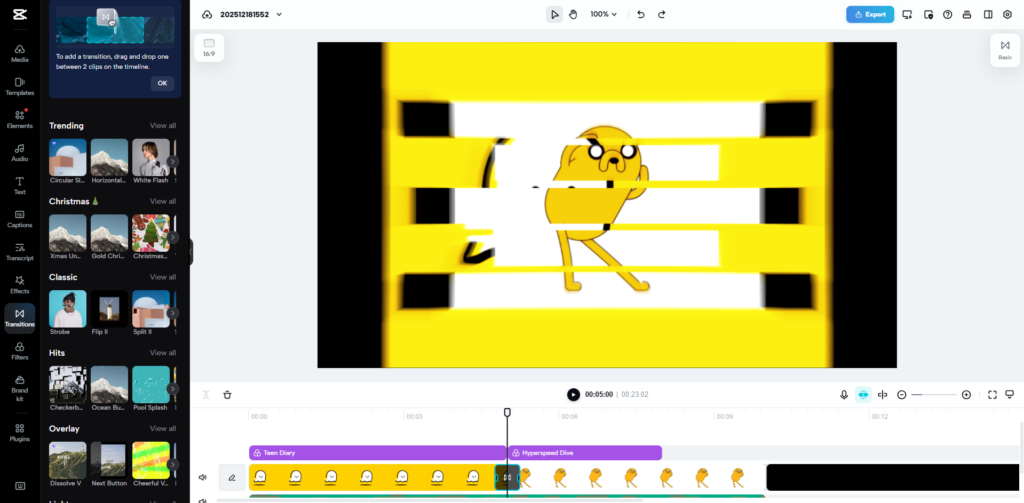Mute the main video track
Screen dimensions: 1024x503
[x=203, y=478]
